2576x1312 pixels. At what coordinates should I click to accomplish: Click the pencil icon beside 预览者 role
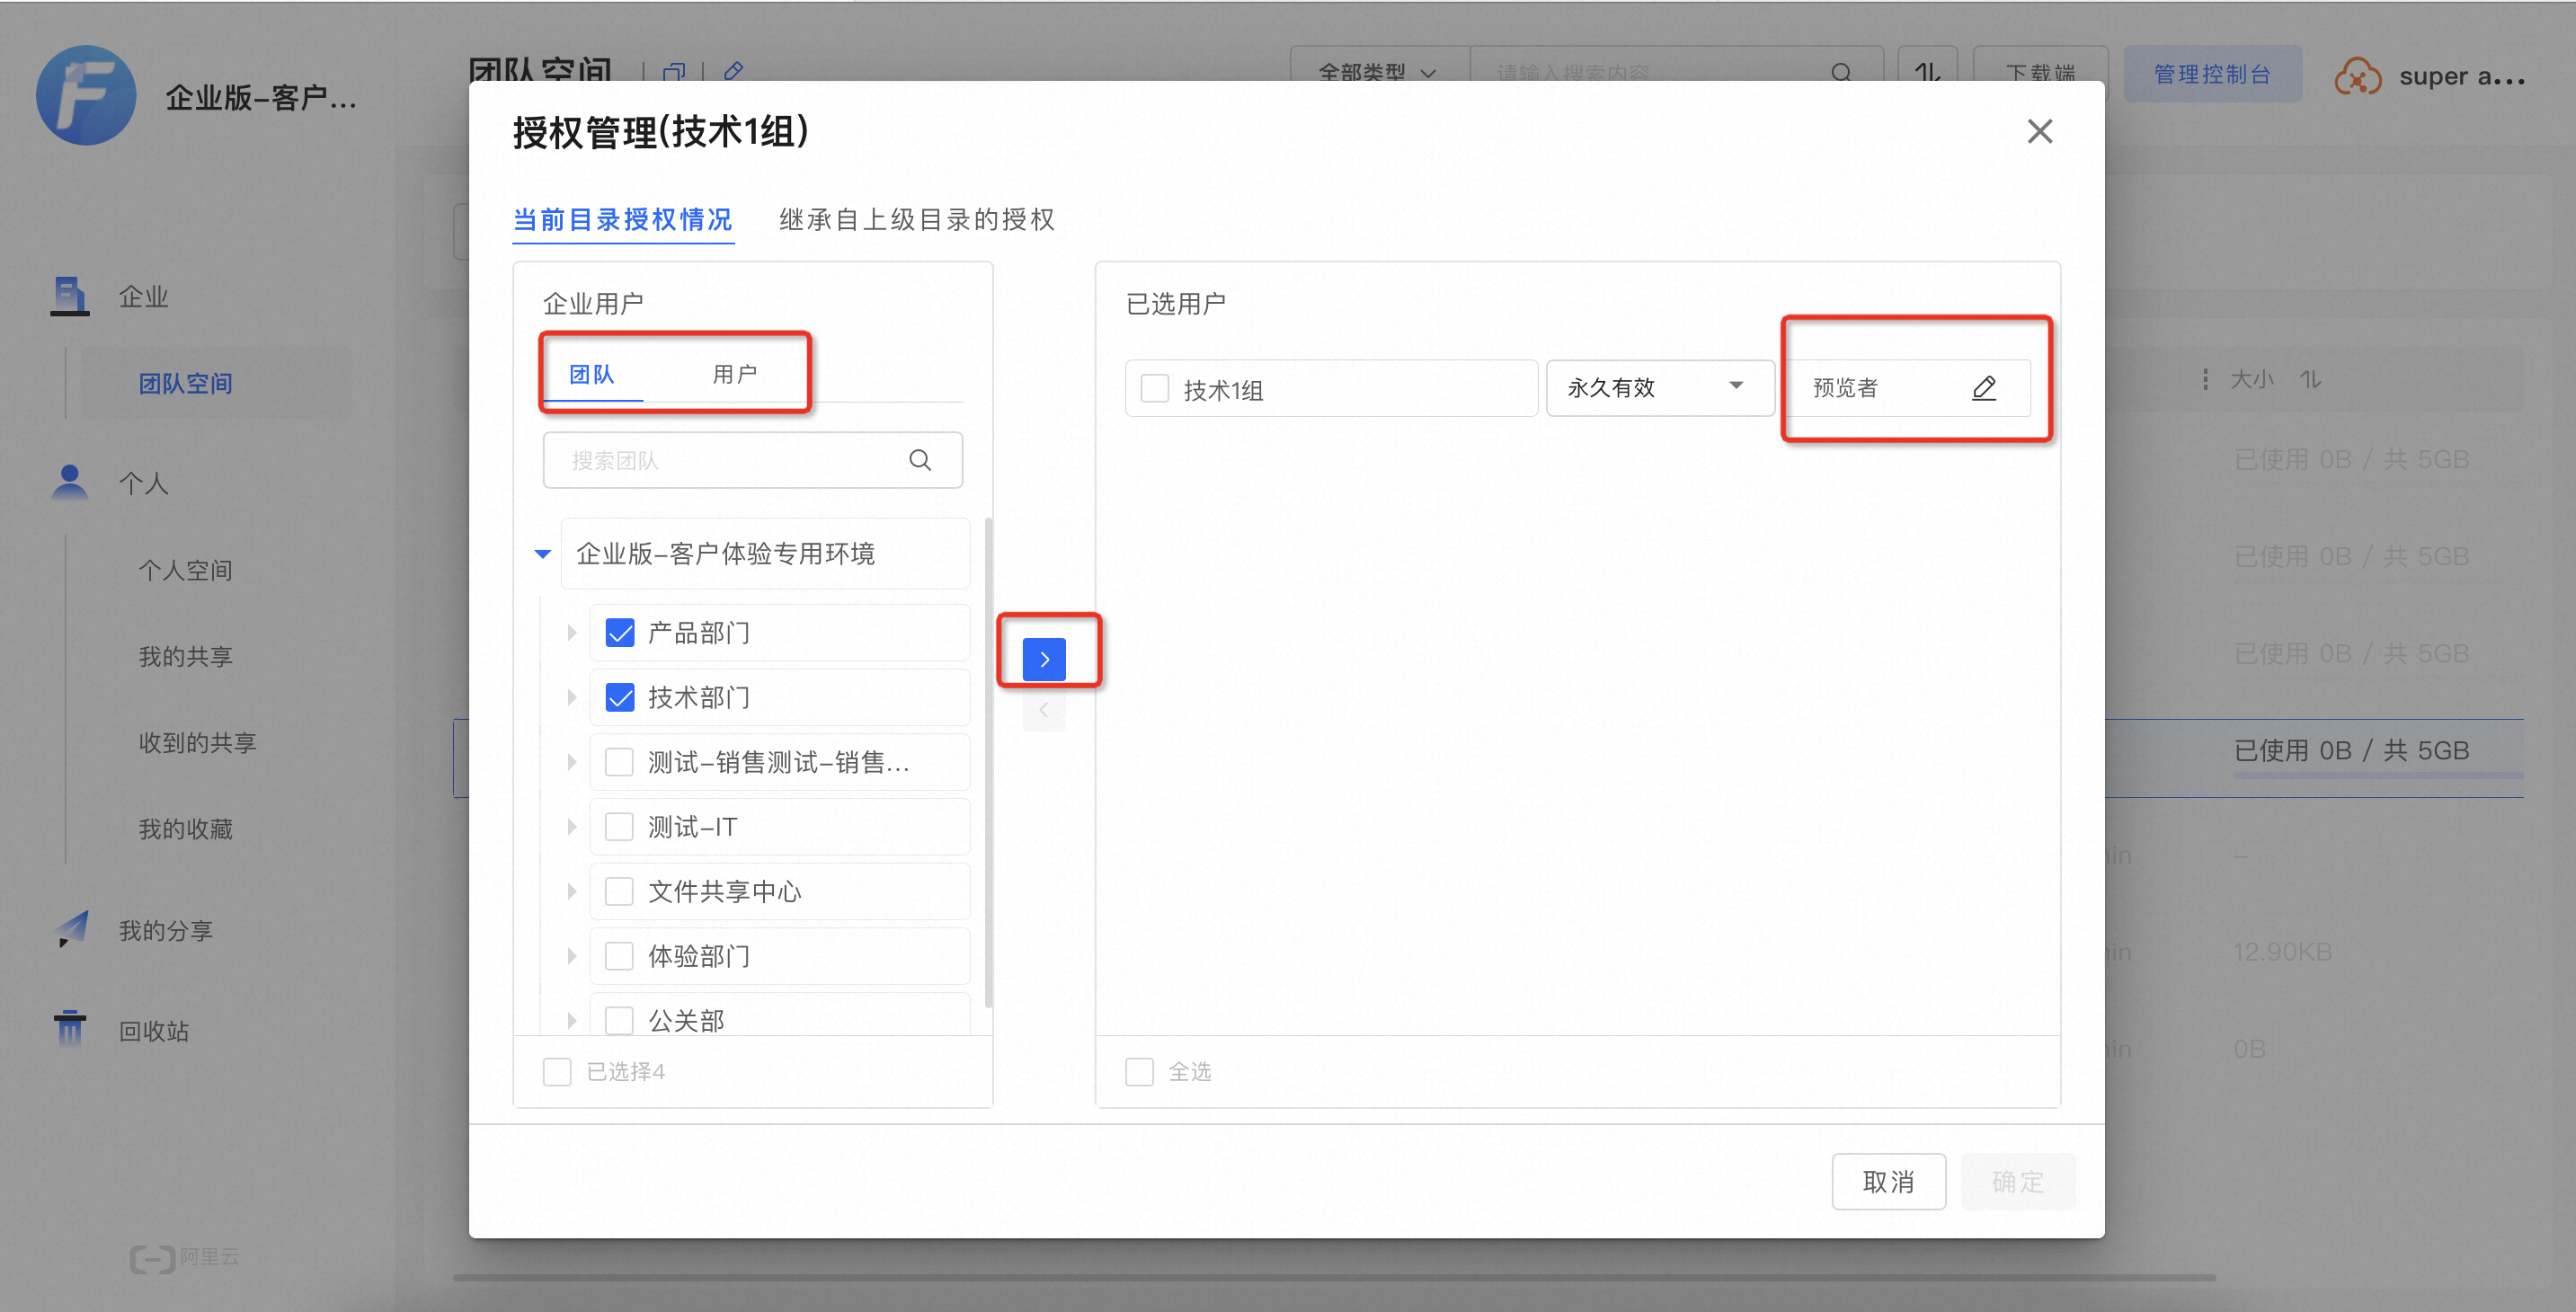click(x=1984, y=388)
